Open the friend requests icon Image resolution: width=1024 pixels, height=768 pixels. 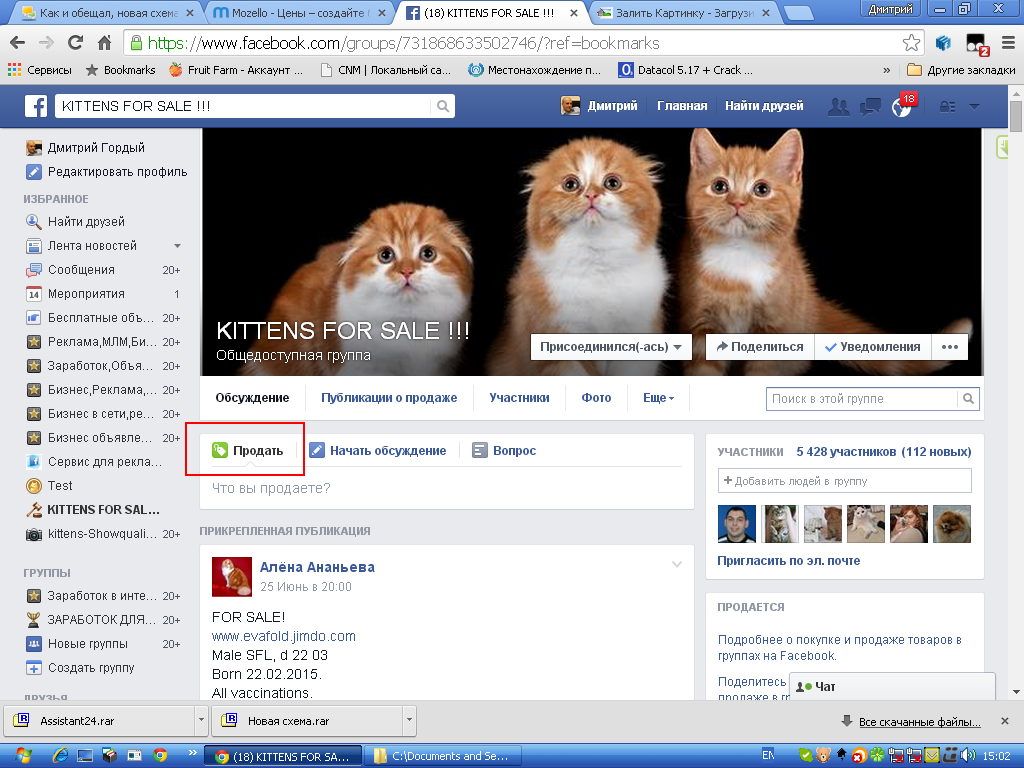[839, 106]
